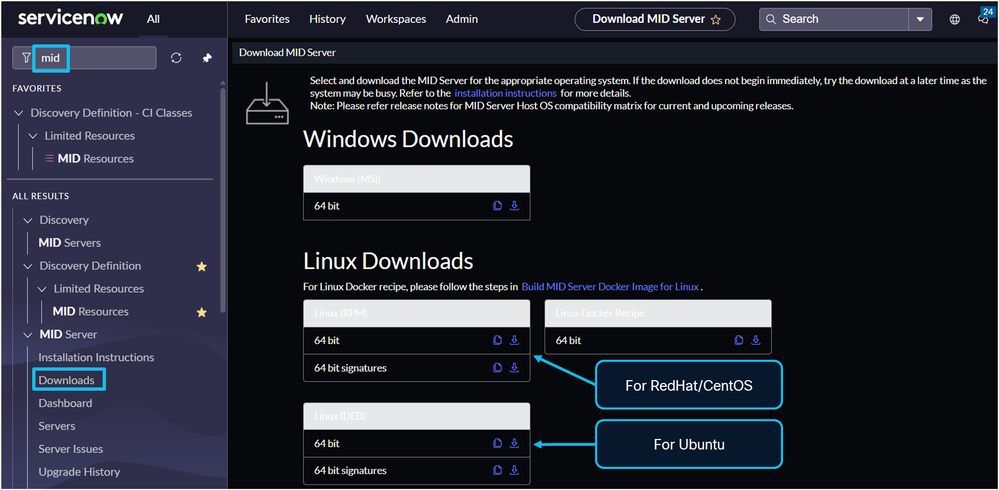Click the Linux Downloads heading
Image resolution: width=999 pixels, height=490 pixels.
click(x=388, y=261)
